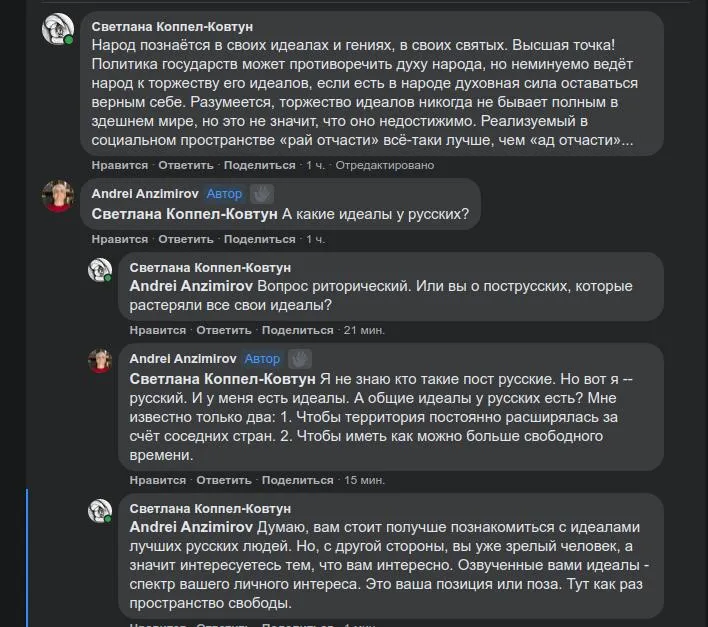
Task: Click the waving hand icon beside the first Автор badge
Action: [261, 194]
